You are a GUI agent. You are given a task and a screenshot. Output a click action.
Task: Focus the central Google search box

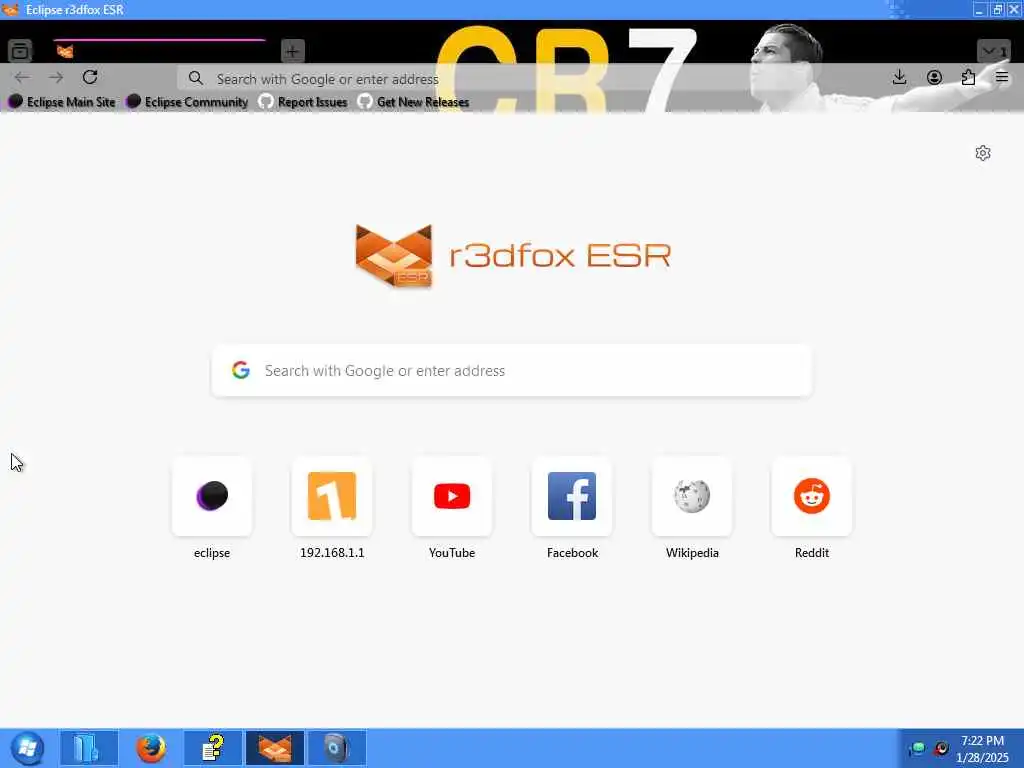pyautogui.click(x=512, y=370)
